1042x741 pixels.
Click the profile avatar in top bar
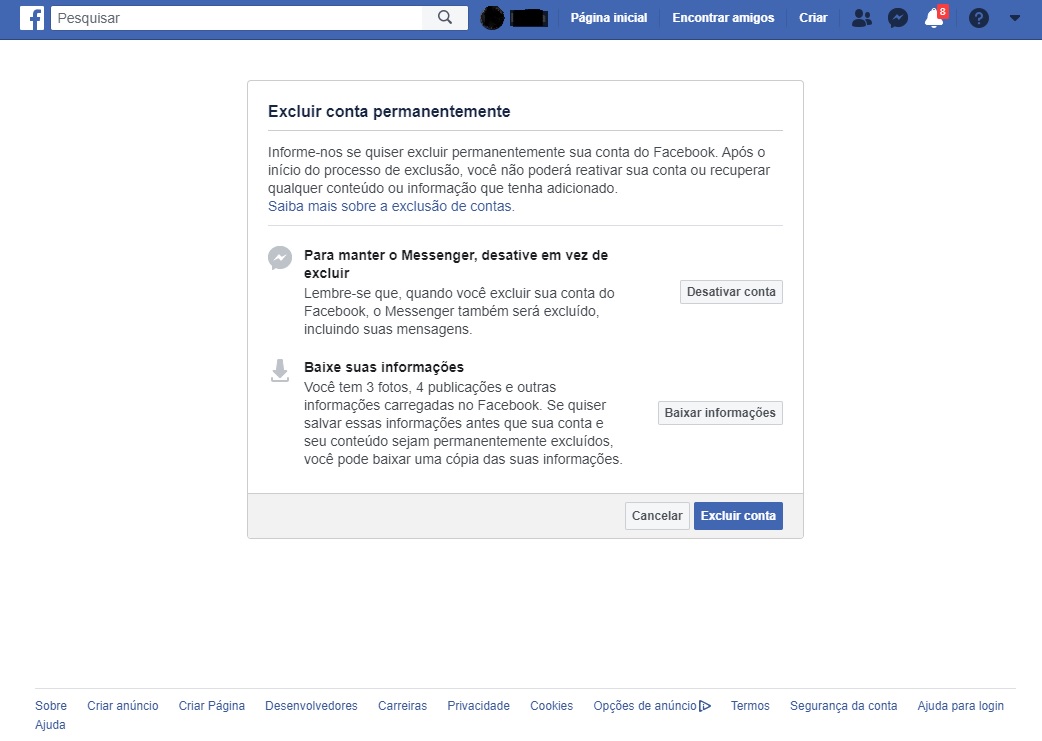tap(492, 18)
